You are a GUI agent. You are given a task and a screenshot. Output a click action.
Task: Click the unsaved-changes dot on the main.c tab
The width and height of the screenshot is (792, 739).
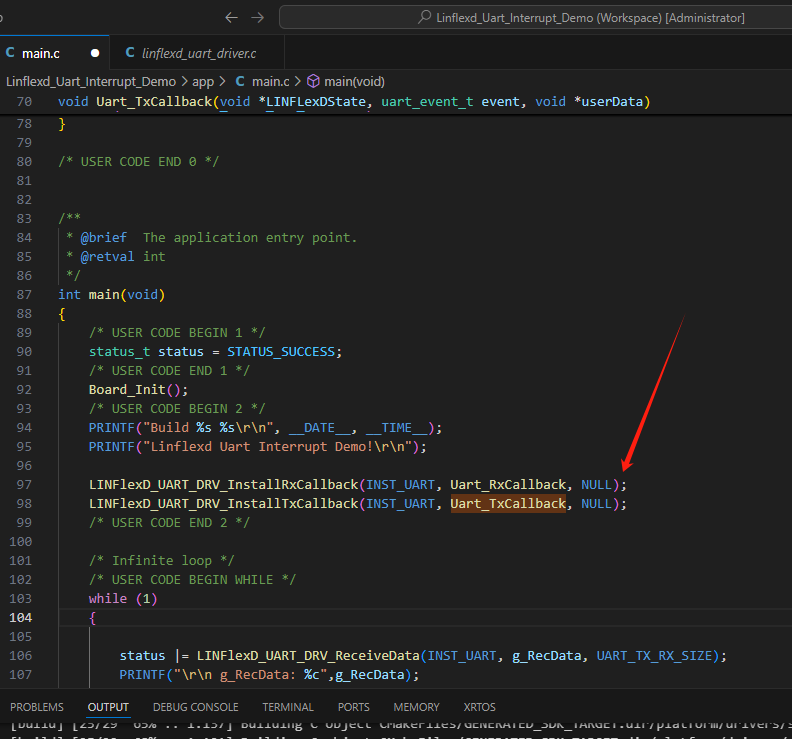95,53
